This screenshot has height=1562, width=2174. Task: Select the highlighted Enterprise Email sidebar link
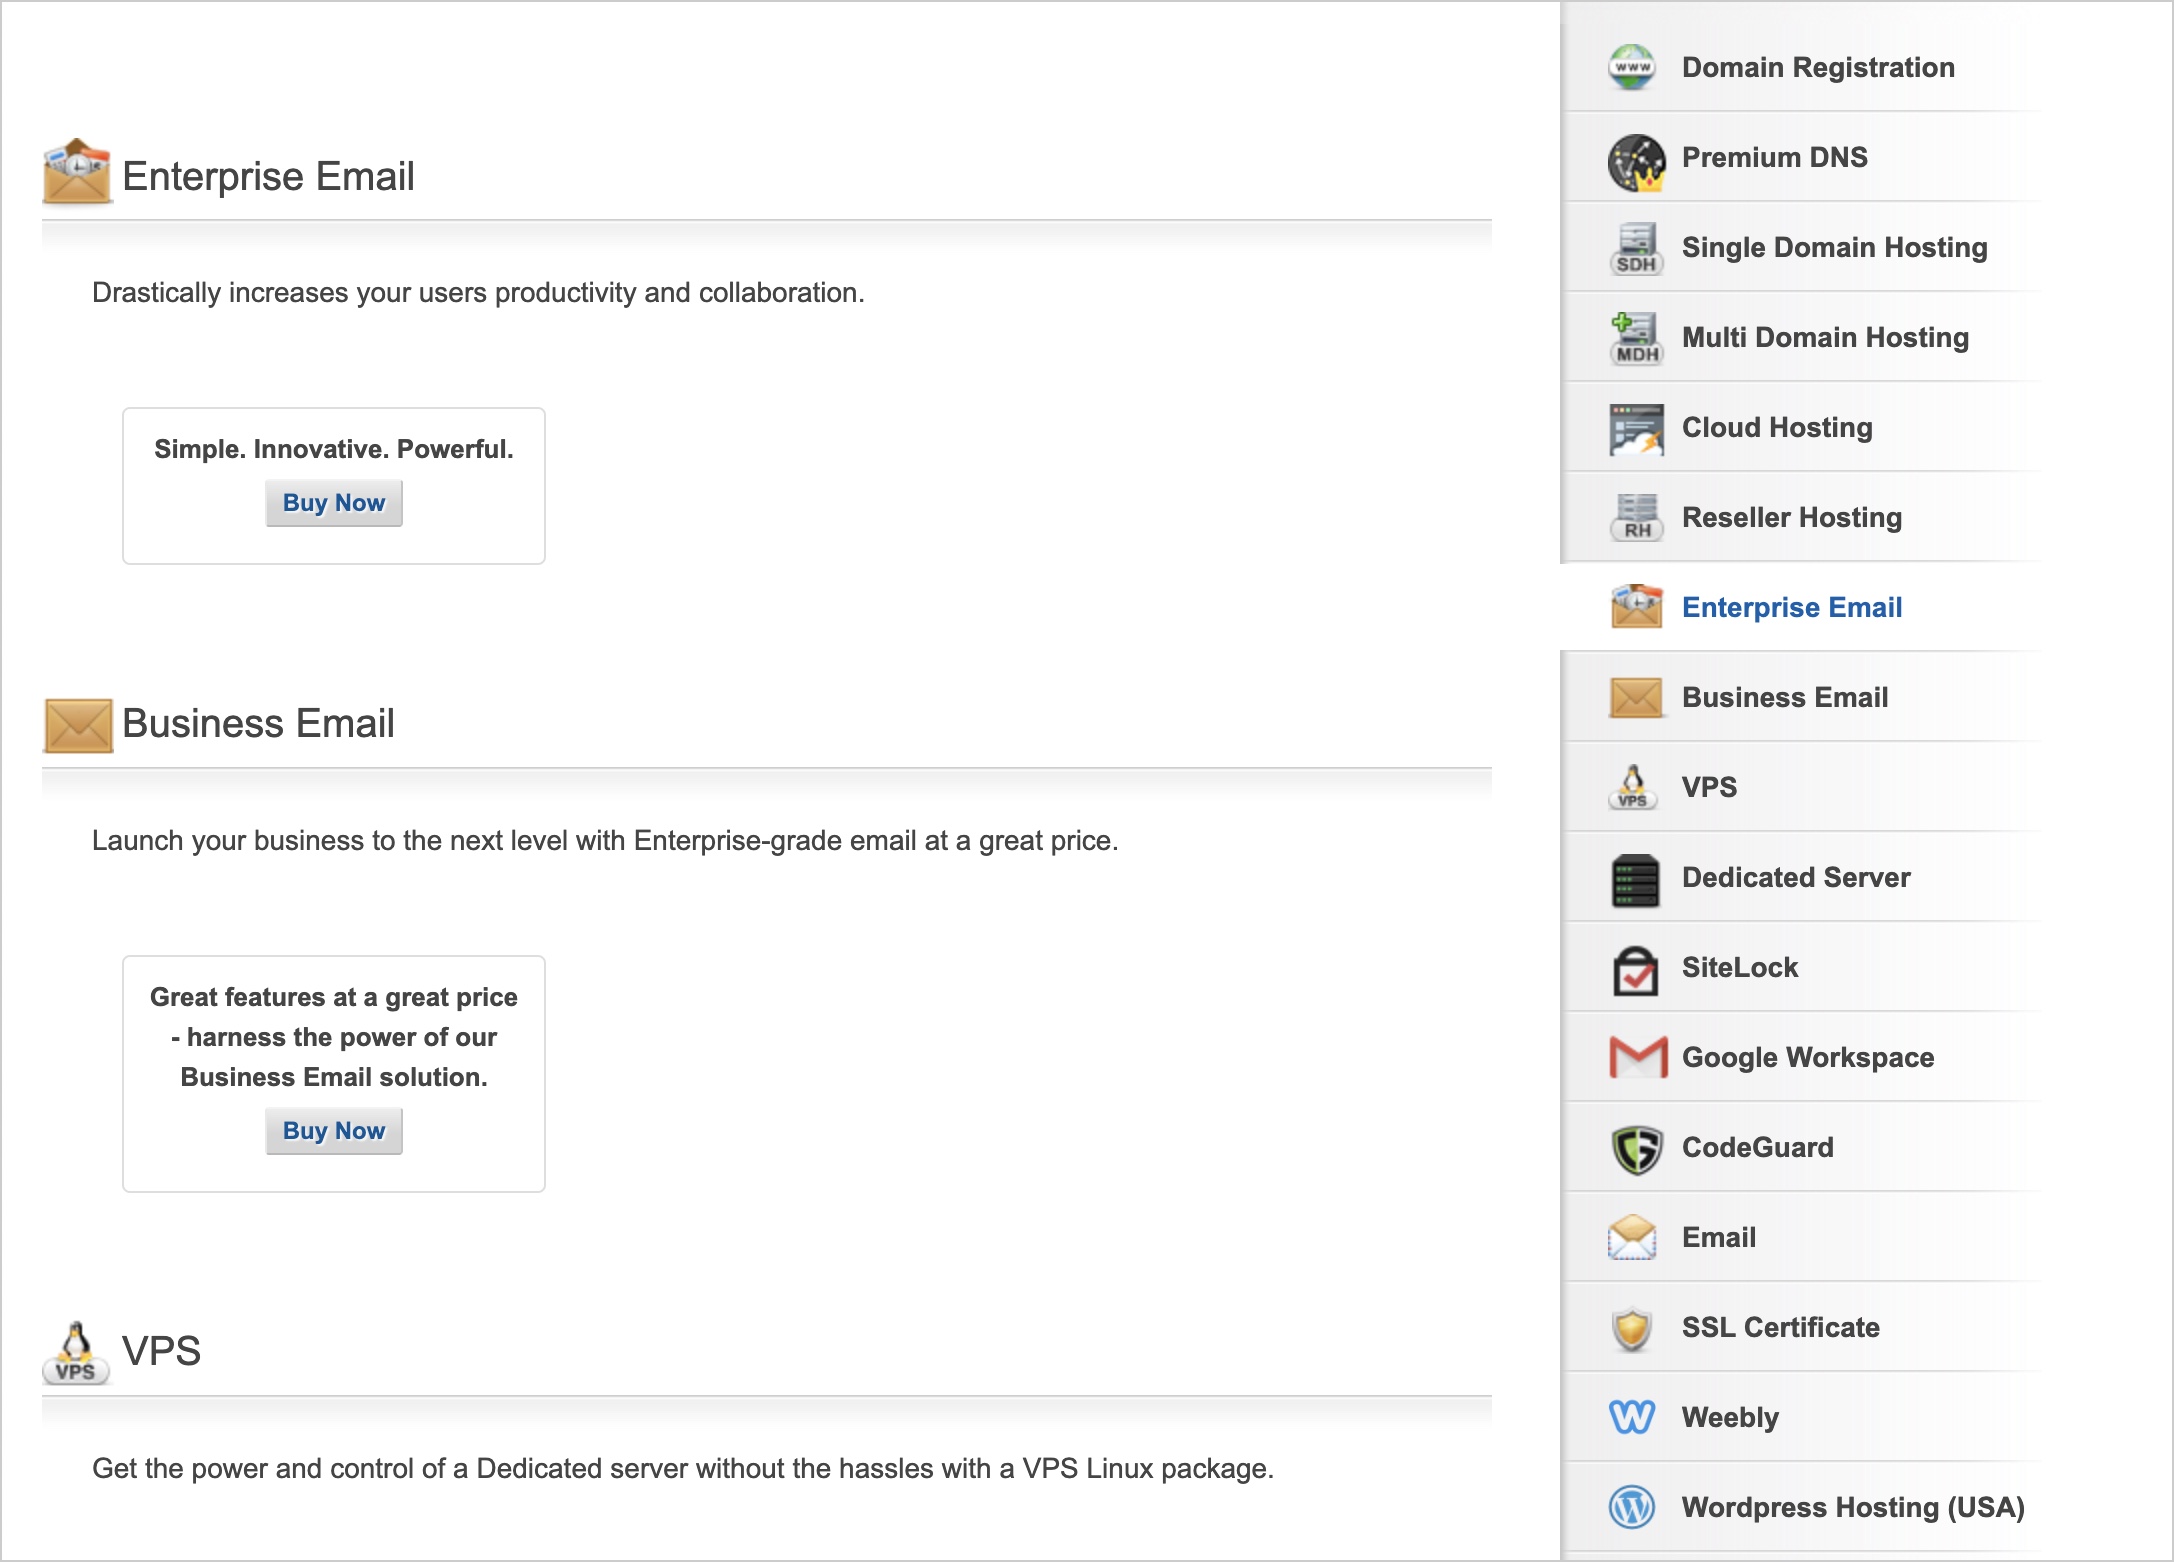tap(1791, 607)
